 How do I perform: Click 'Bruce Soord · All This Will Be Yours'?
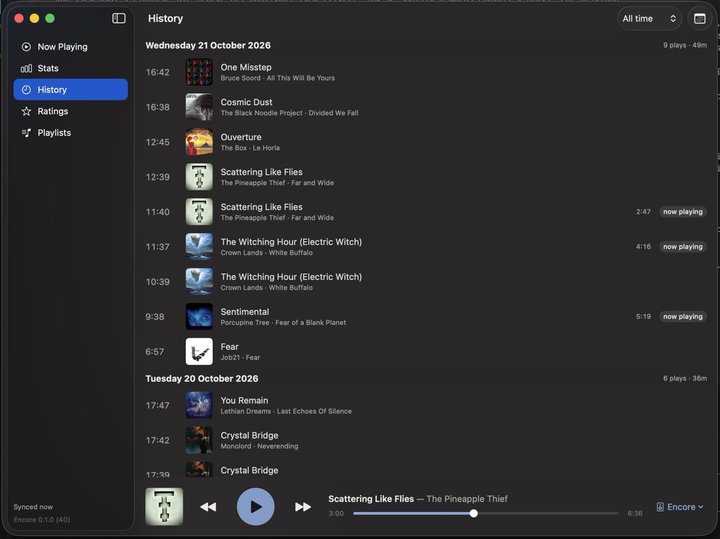(277, 78)
